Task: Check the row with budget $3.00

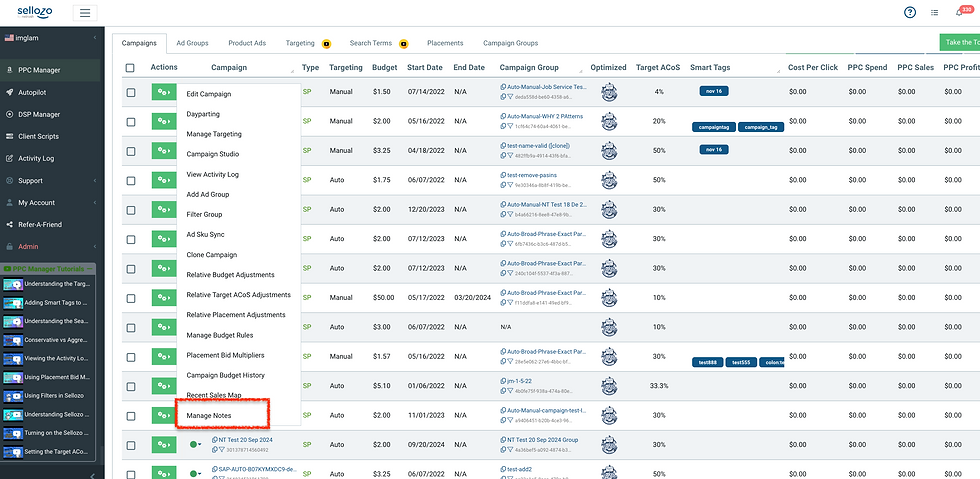Action: [x=131, y=328]
